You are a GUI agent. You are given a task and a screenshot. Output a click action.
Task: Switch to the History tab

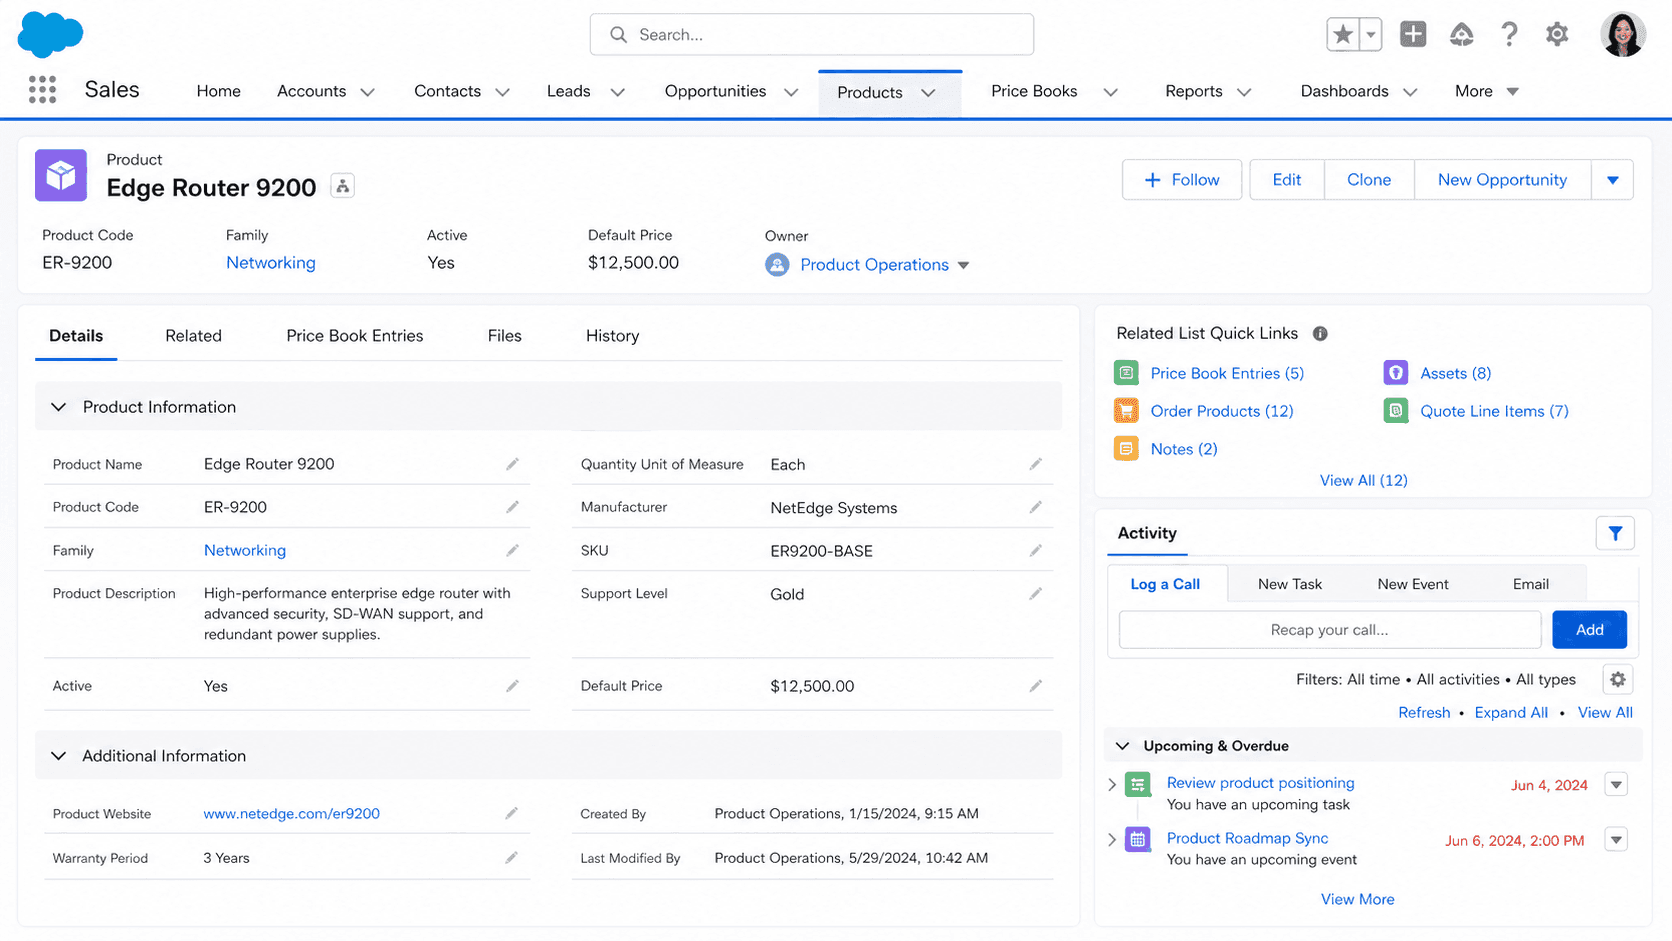(x=612, y=336)
